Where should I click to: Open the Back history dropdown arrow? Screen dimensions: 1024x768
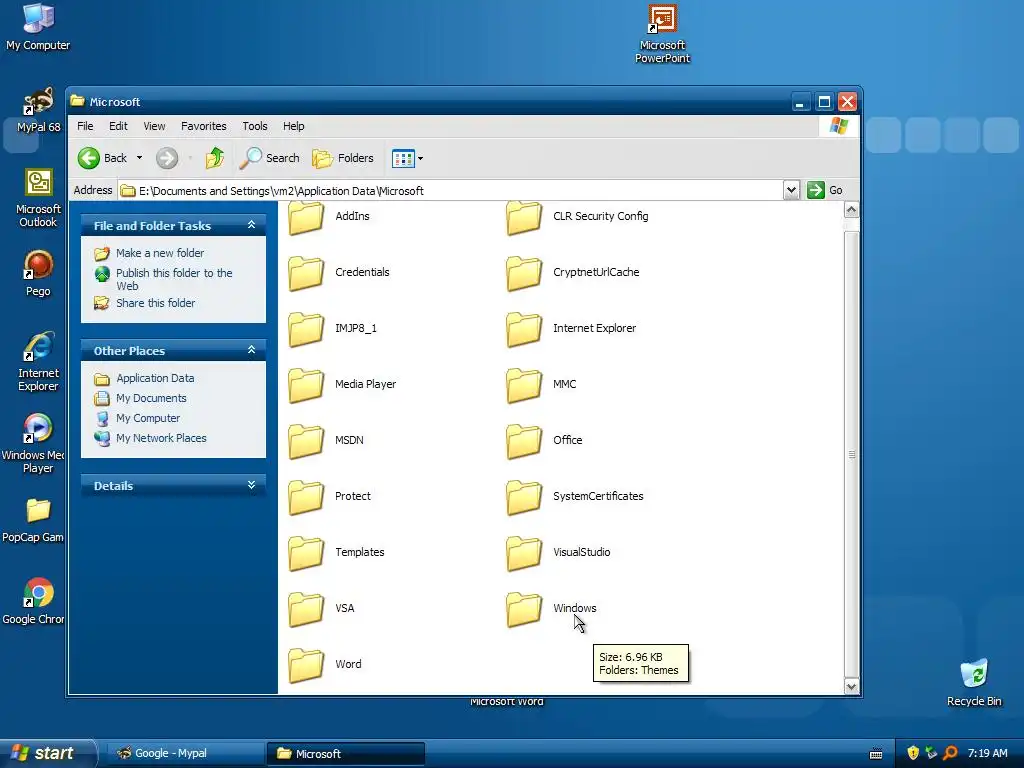coord(139,158)
